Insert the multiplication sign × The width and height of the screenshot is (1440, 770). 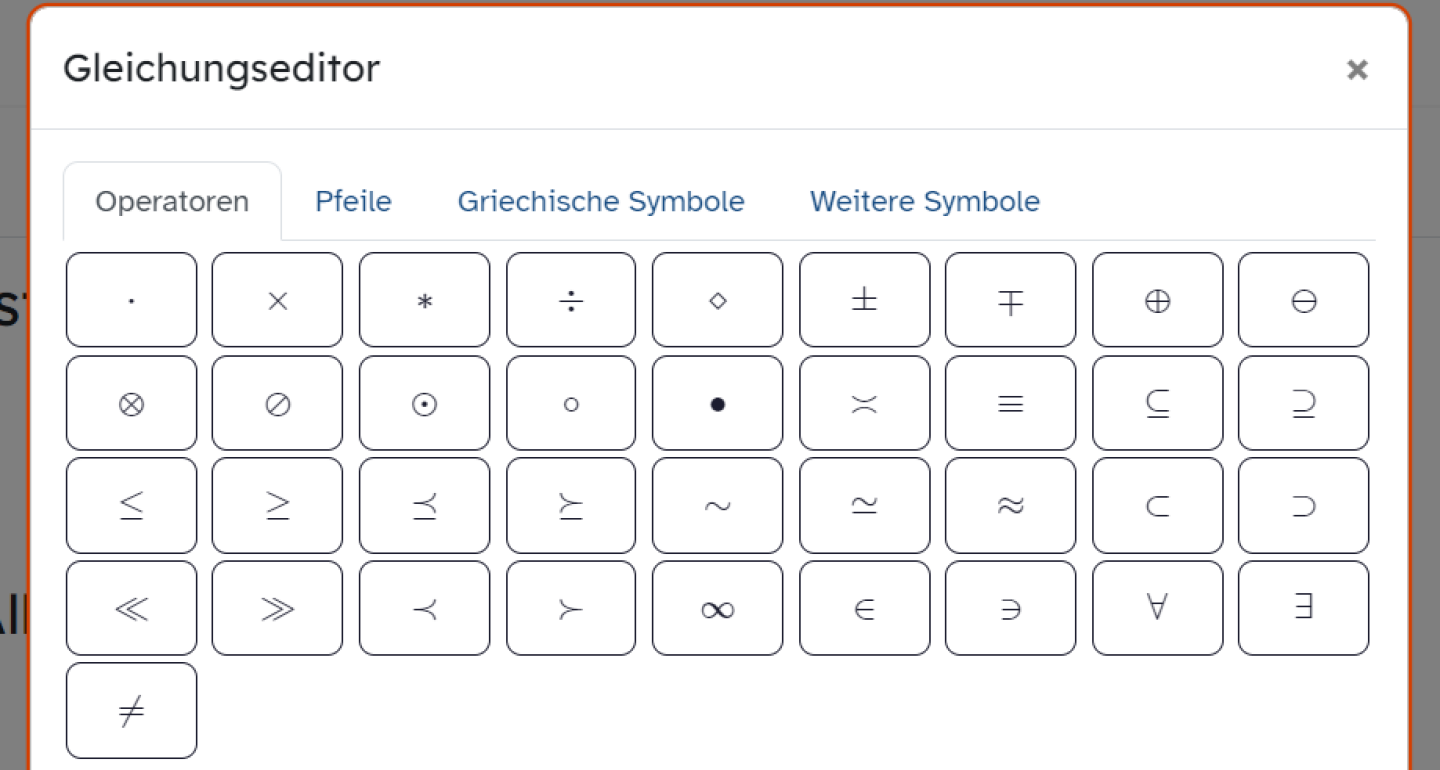(x=277, y=299)
